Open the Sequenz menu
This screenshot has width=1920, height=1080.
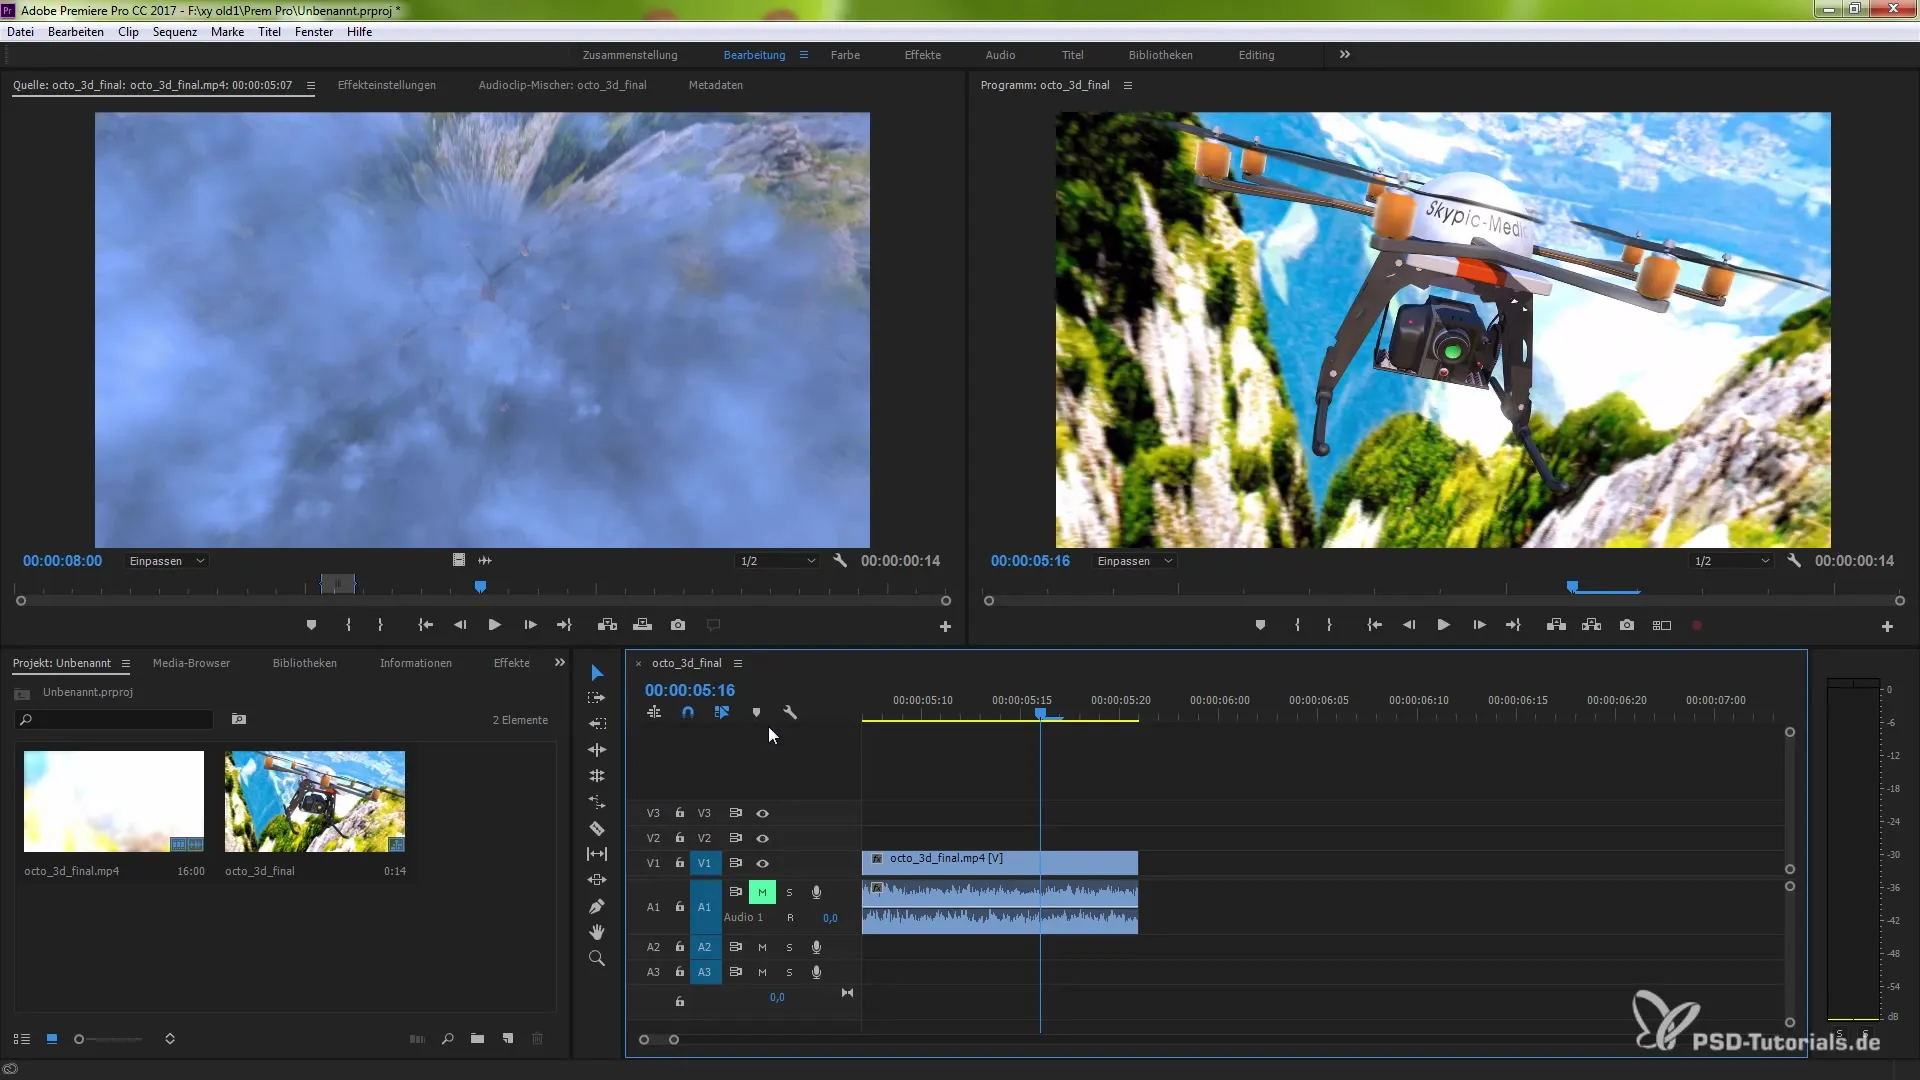point(175,32)
